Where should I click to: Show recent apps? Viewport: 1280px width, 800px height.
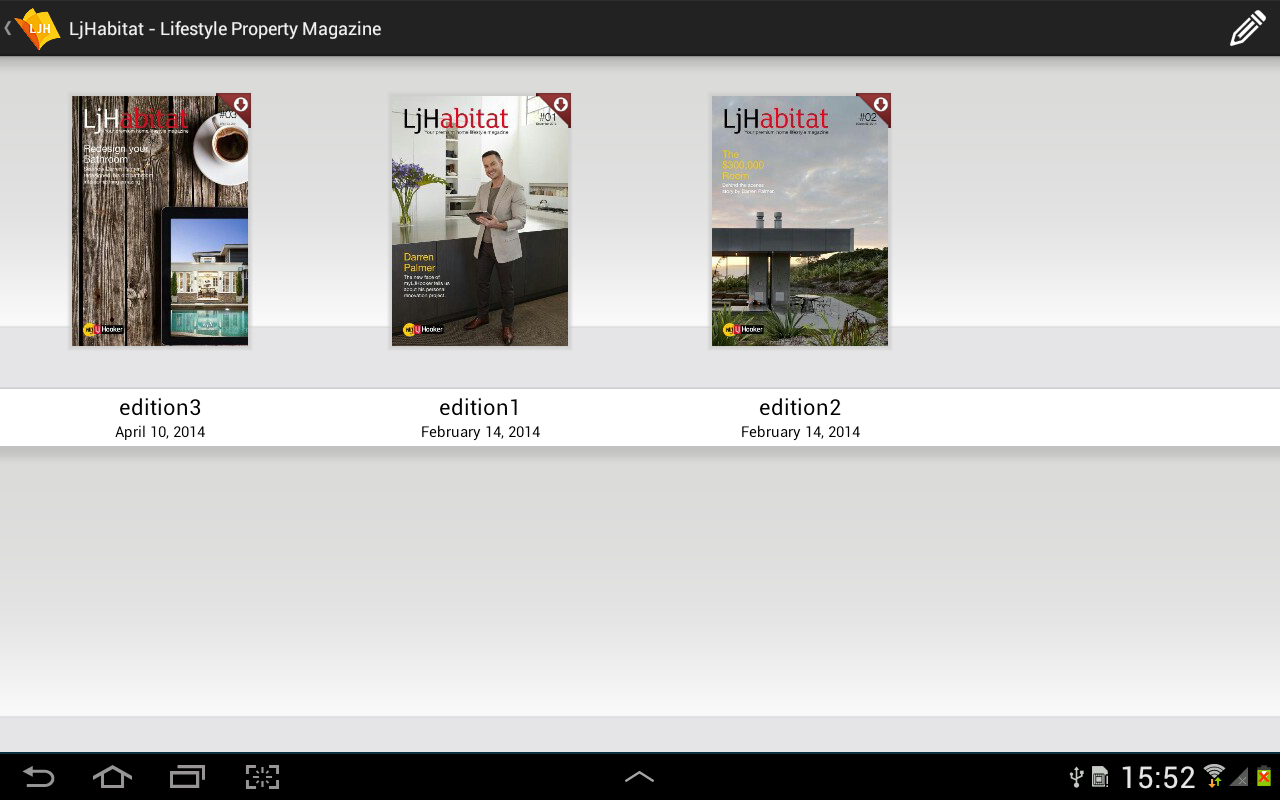[187, 777]
